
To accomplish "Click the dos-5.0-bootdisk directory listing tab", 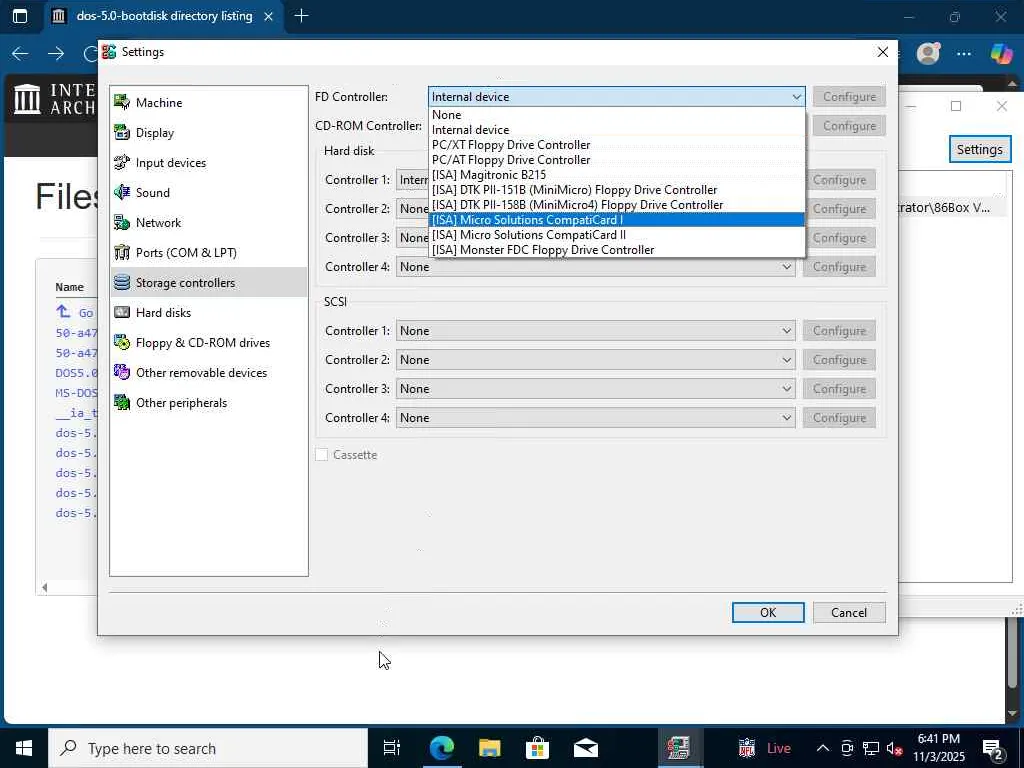I will [163, 16].
